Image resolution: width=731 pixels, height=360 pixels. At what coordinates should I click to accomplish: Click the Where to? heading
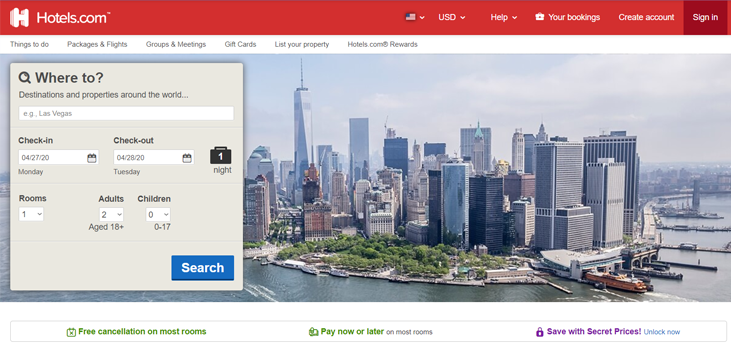[x=69, y=77]
